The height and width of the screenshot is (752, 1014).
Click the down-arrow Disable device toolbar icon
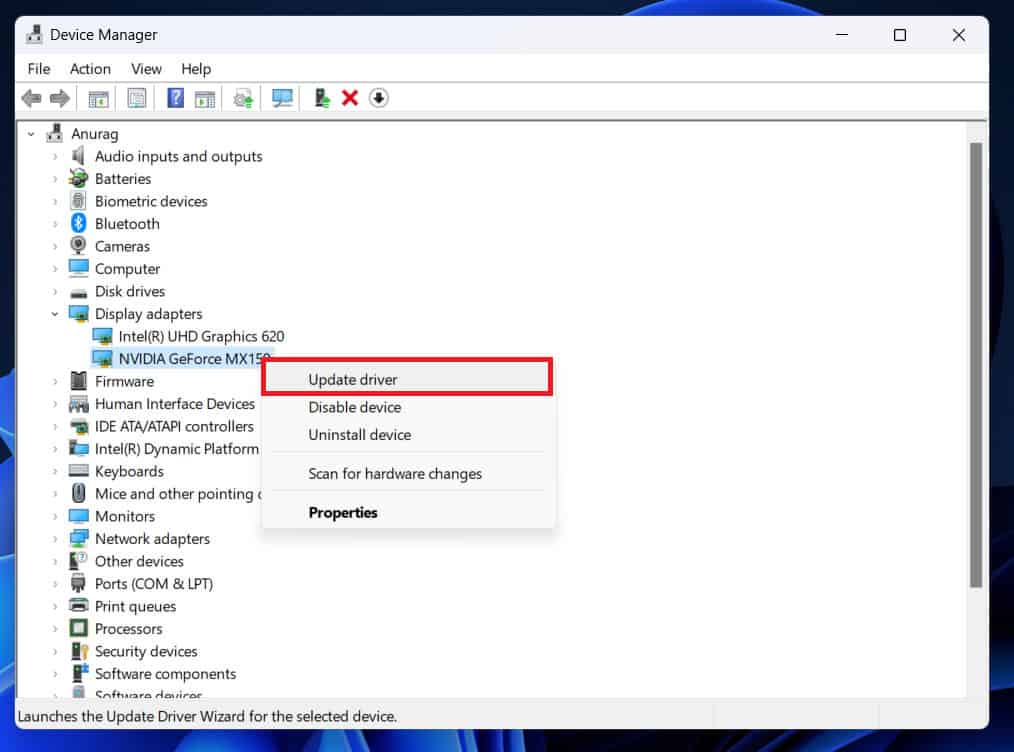point(378,98)
